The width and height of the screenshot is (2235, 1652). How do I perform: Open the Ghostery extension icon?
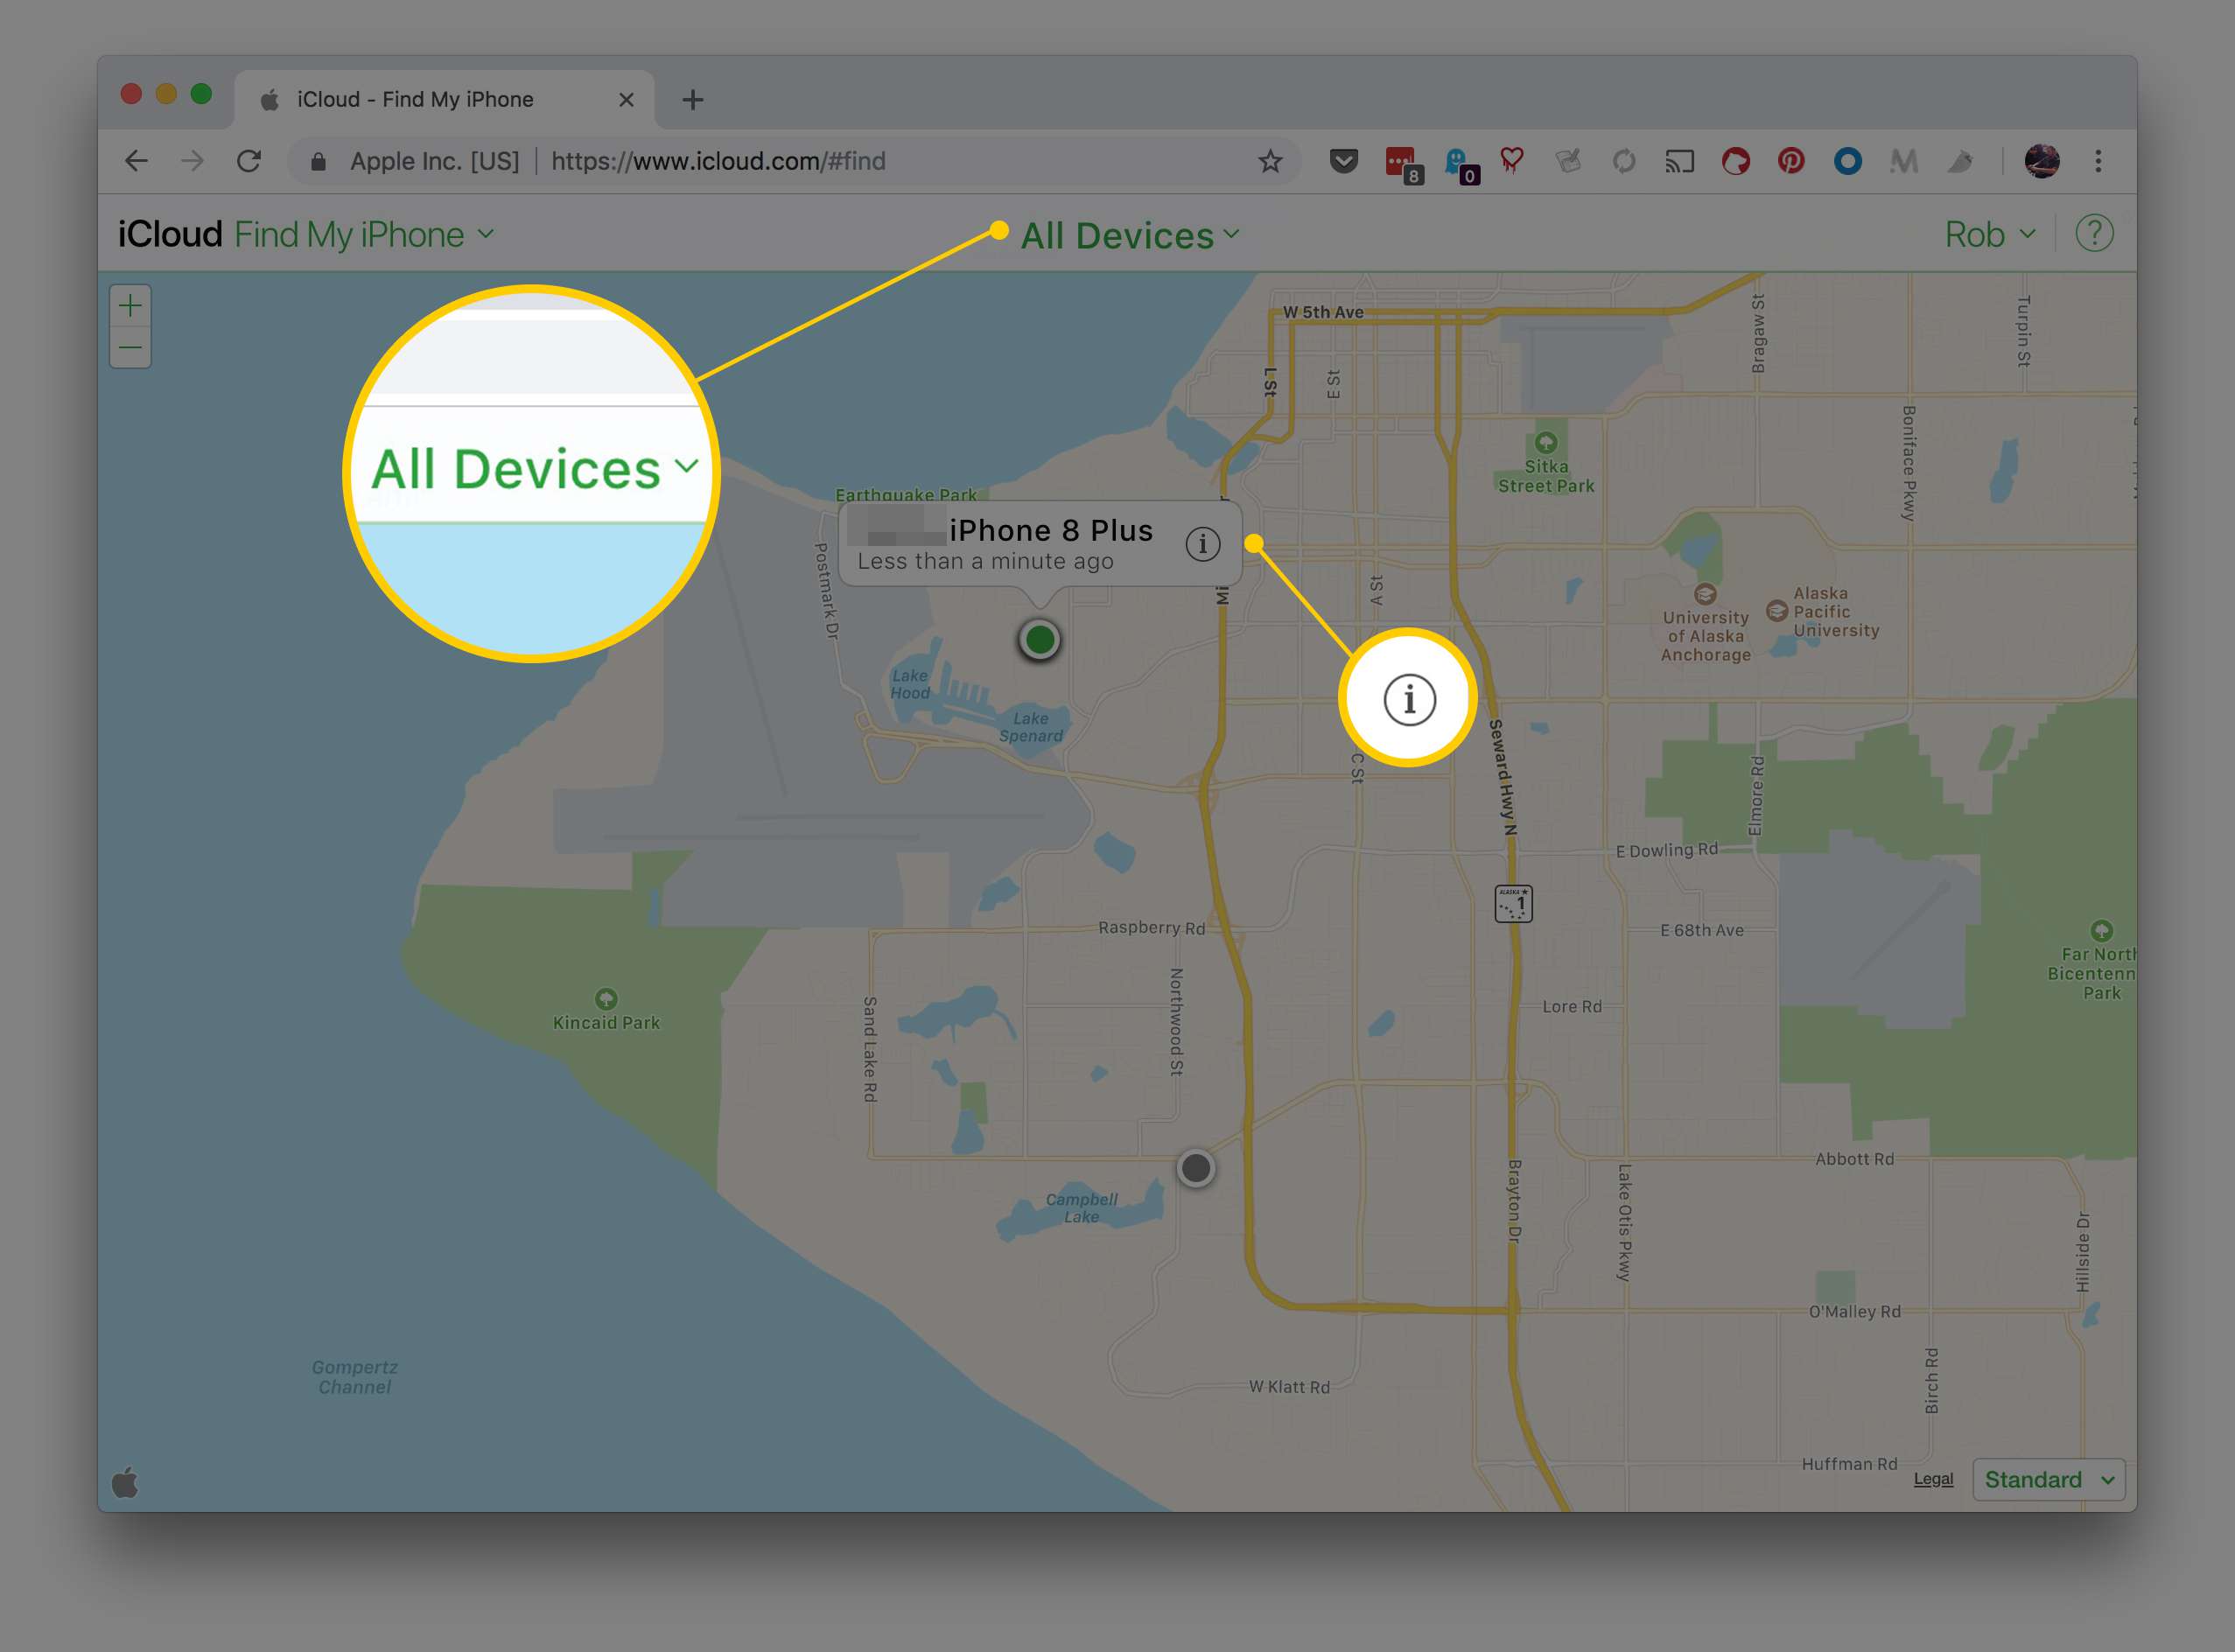[1460, 165]
